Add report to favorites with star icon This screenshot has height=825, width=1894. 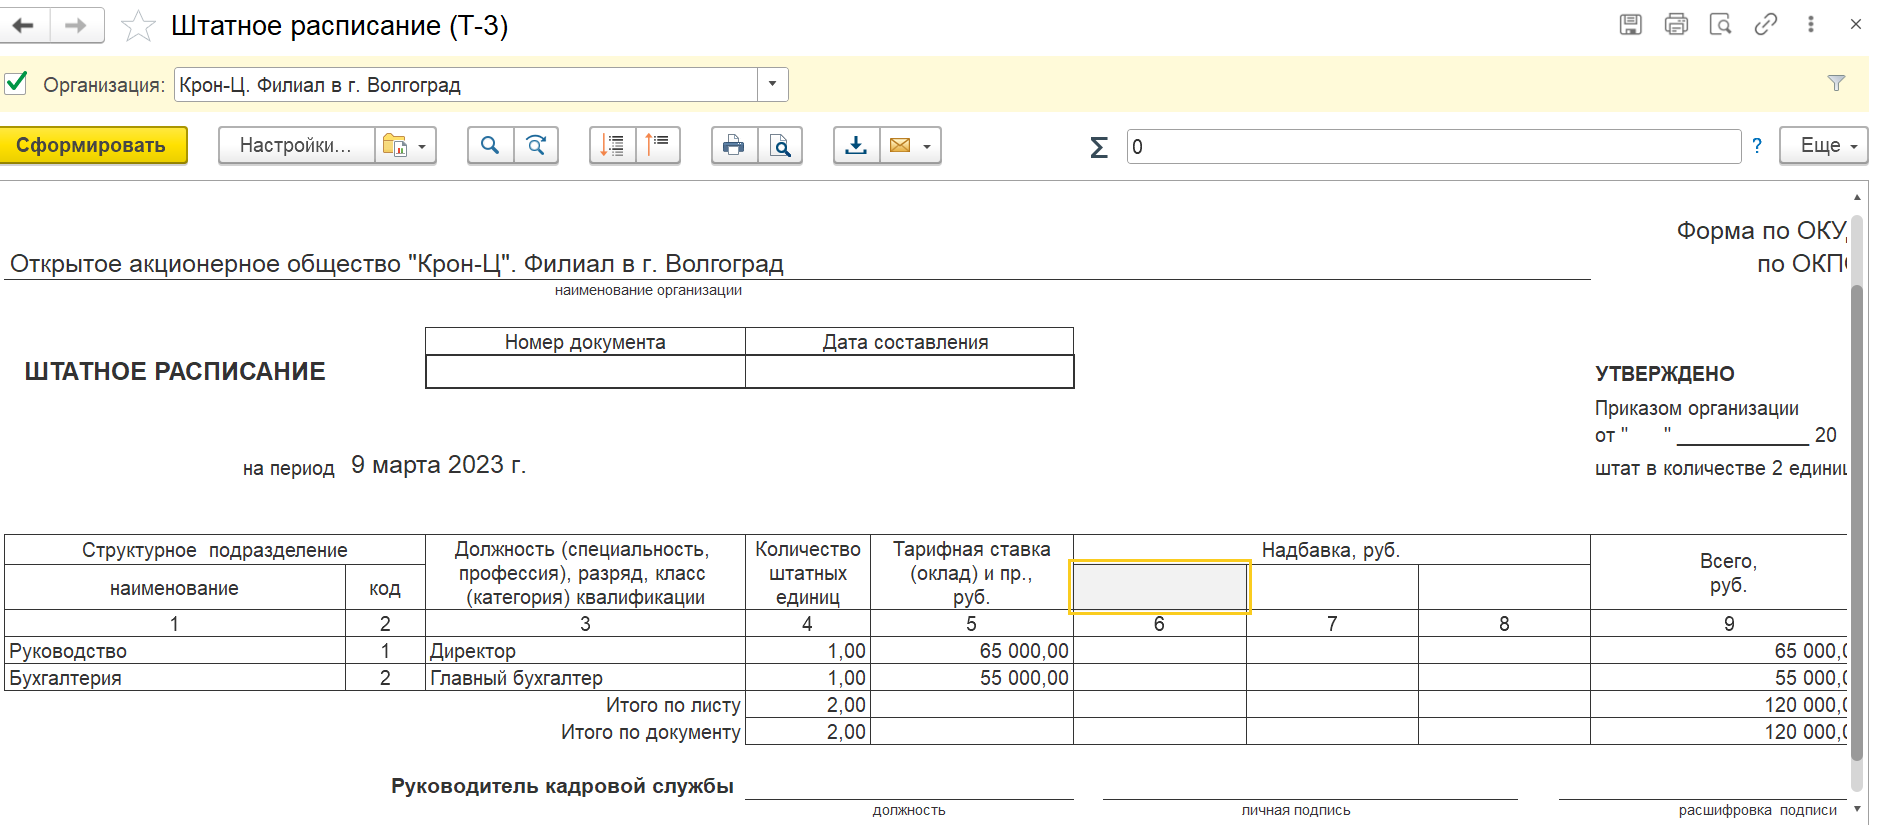coord(138,26)
